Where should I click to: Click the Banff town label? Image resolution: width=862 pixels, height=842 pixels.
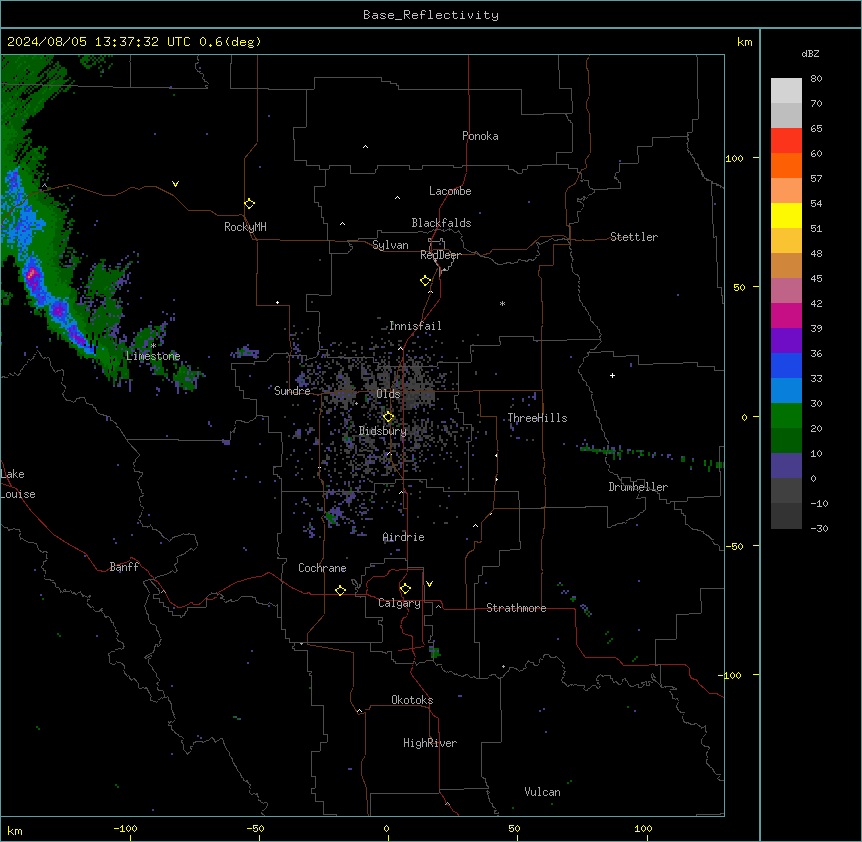pyautogui.click(x=124, y=567)
